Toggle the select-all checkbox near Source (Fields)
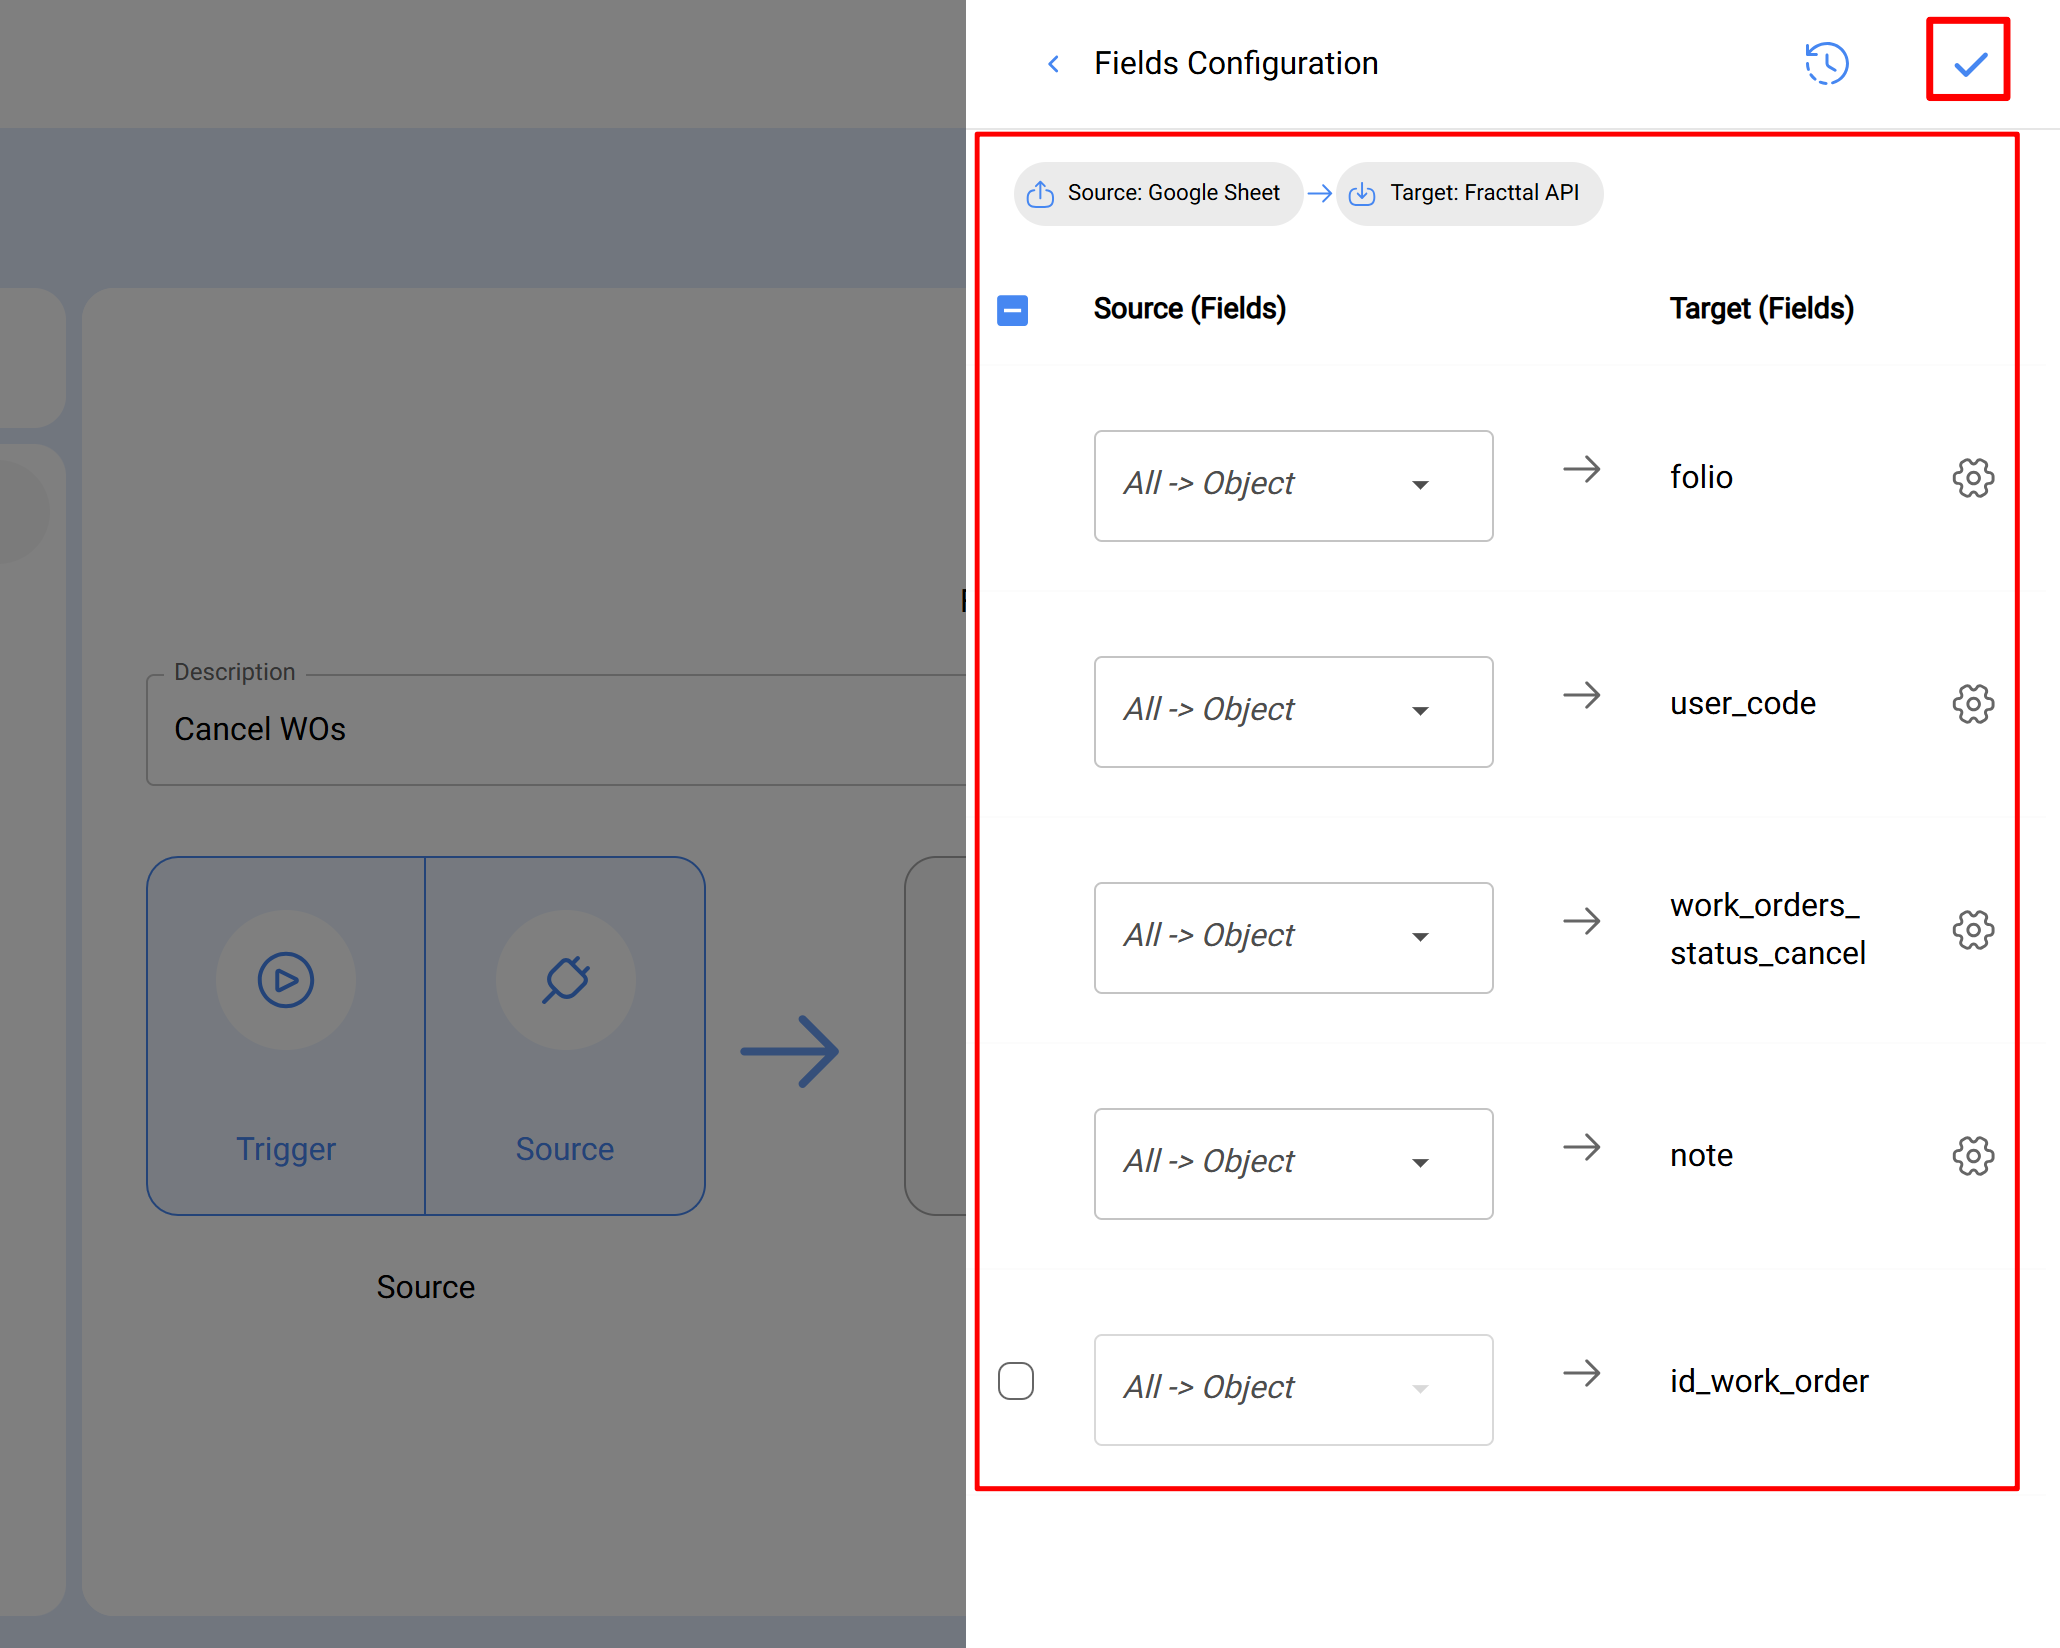 point(1012,310)
